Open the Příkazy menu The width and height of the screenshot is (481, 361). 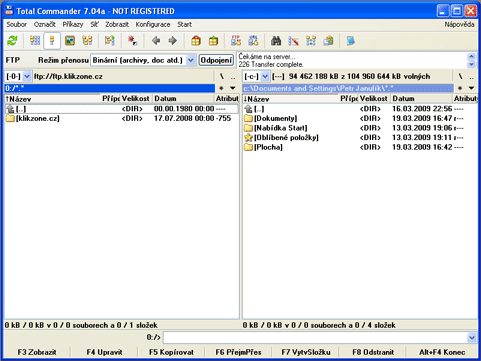[x=73, y=24]
